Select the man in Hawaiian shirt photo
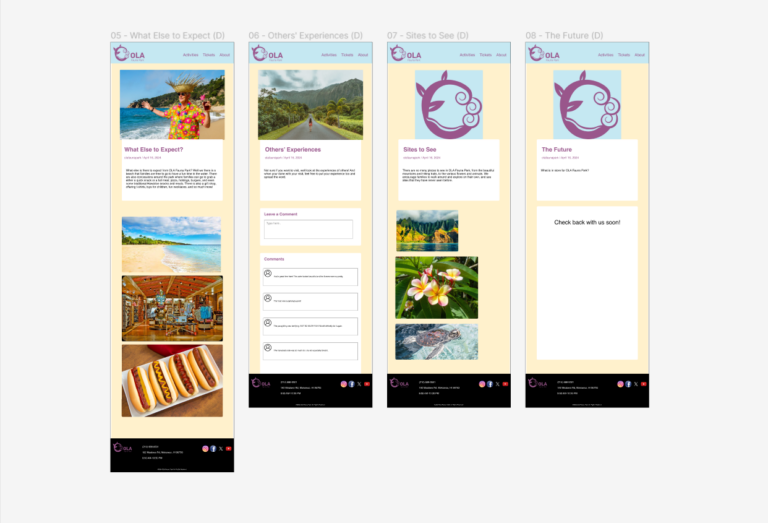 pos(172,105)
